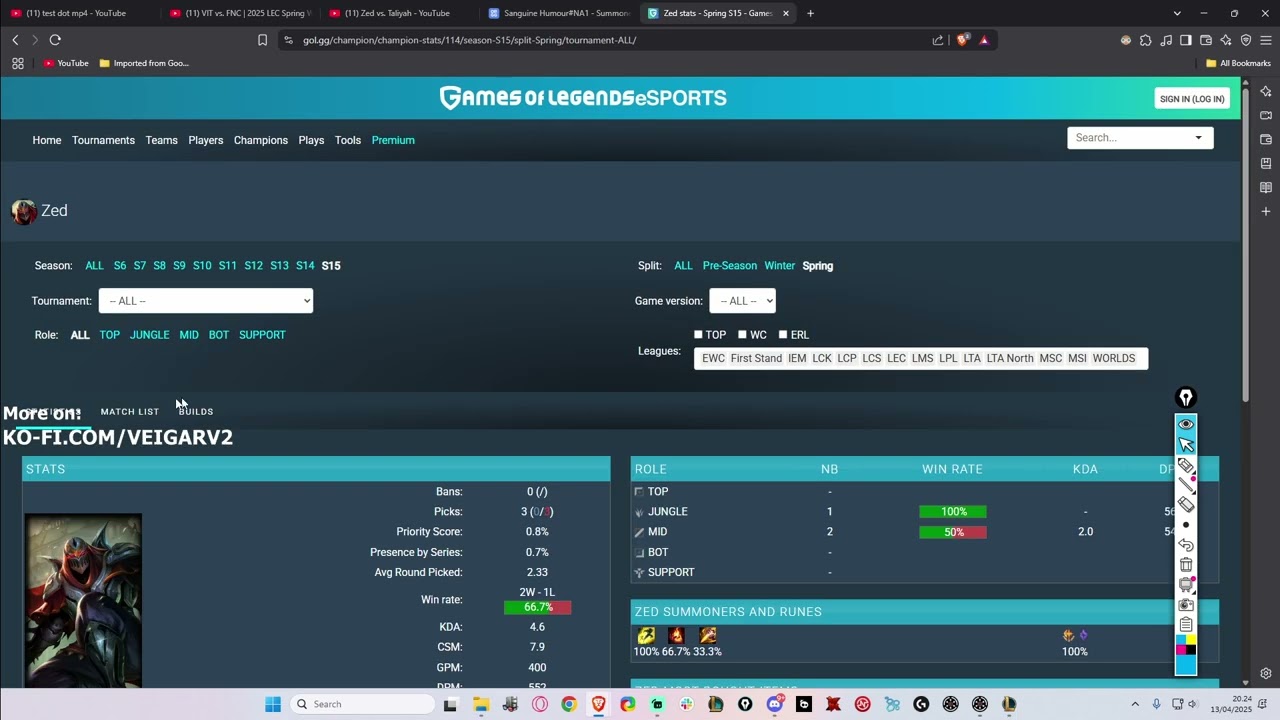The image size is (1280, 720).
Task: Open the Windows Start menu
Action: click(273, 704)
